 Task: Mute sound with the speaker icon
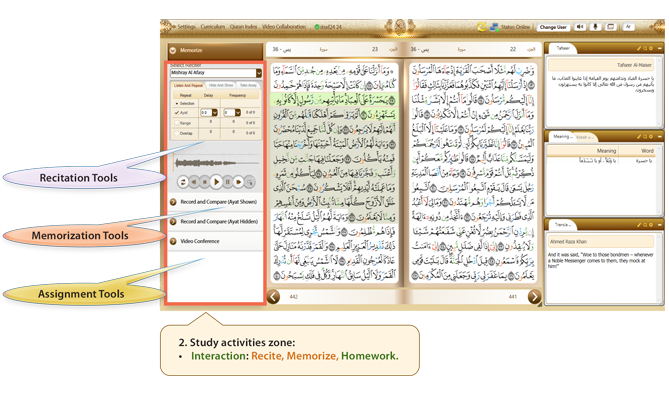(580, 27)
